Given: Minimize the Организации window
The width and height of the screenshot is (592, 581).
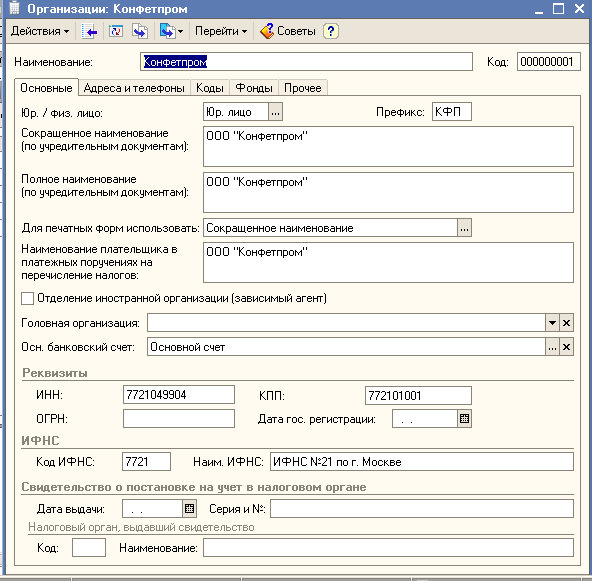Looking at the screenshot, I should click(x=539, y=9).
